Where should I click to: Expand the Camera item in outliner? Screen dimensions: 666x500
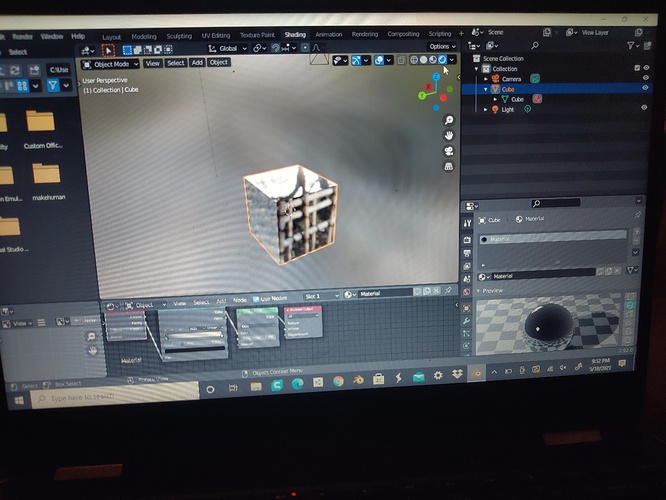coord(486,79)
